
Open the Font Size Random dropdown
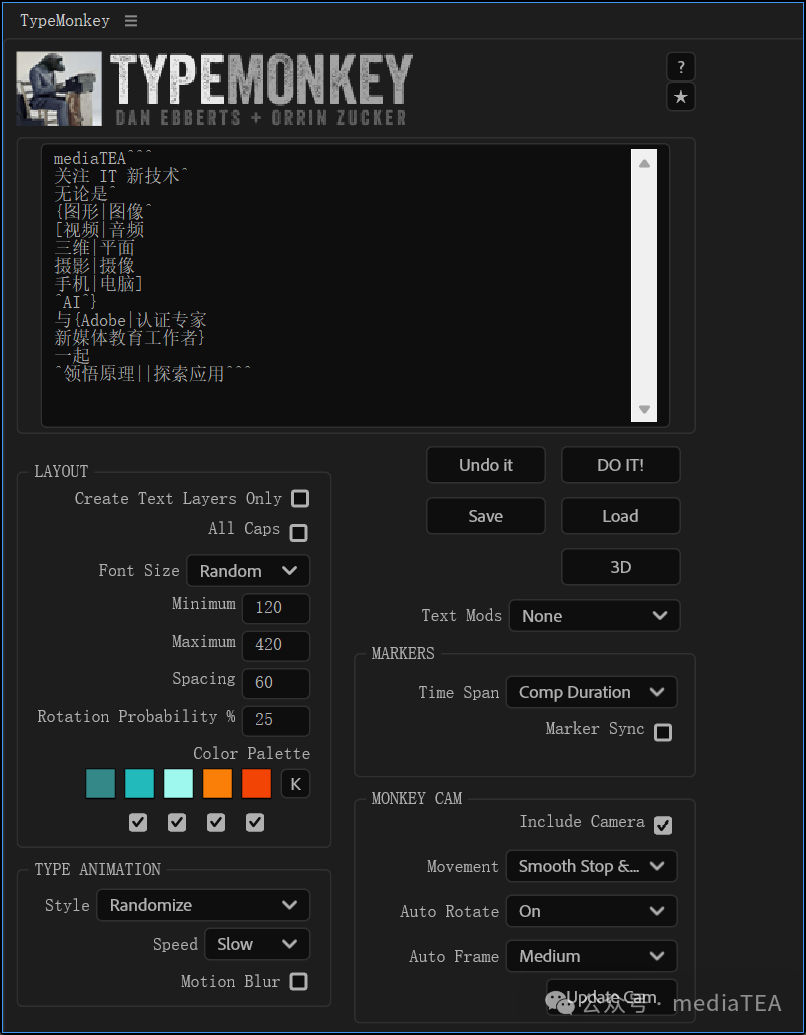click(248, 571)
